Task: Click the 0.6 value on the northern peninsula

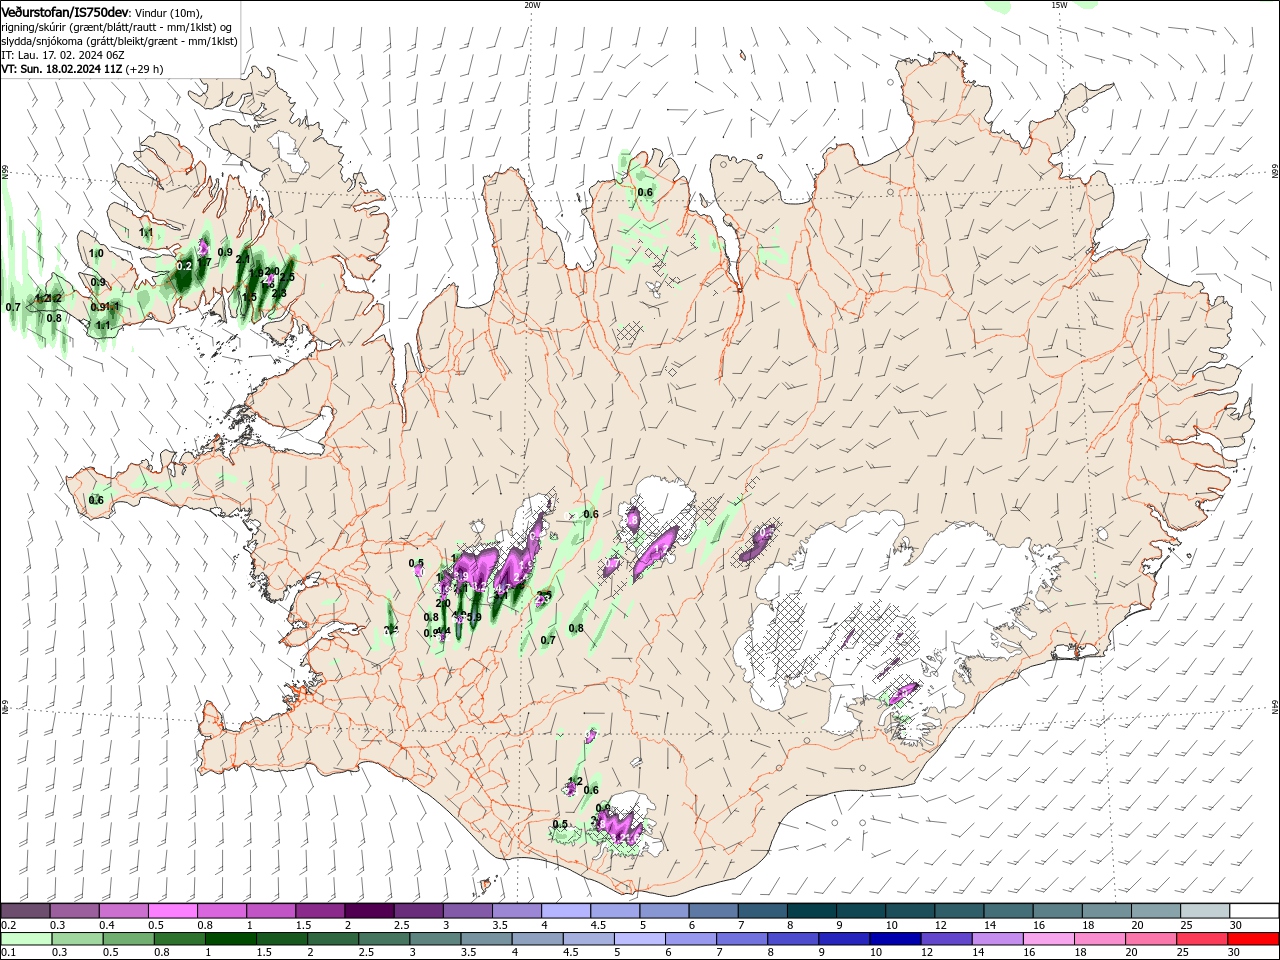Action: click(645, 192)
